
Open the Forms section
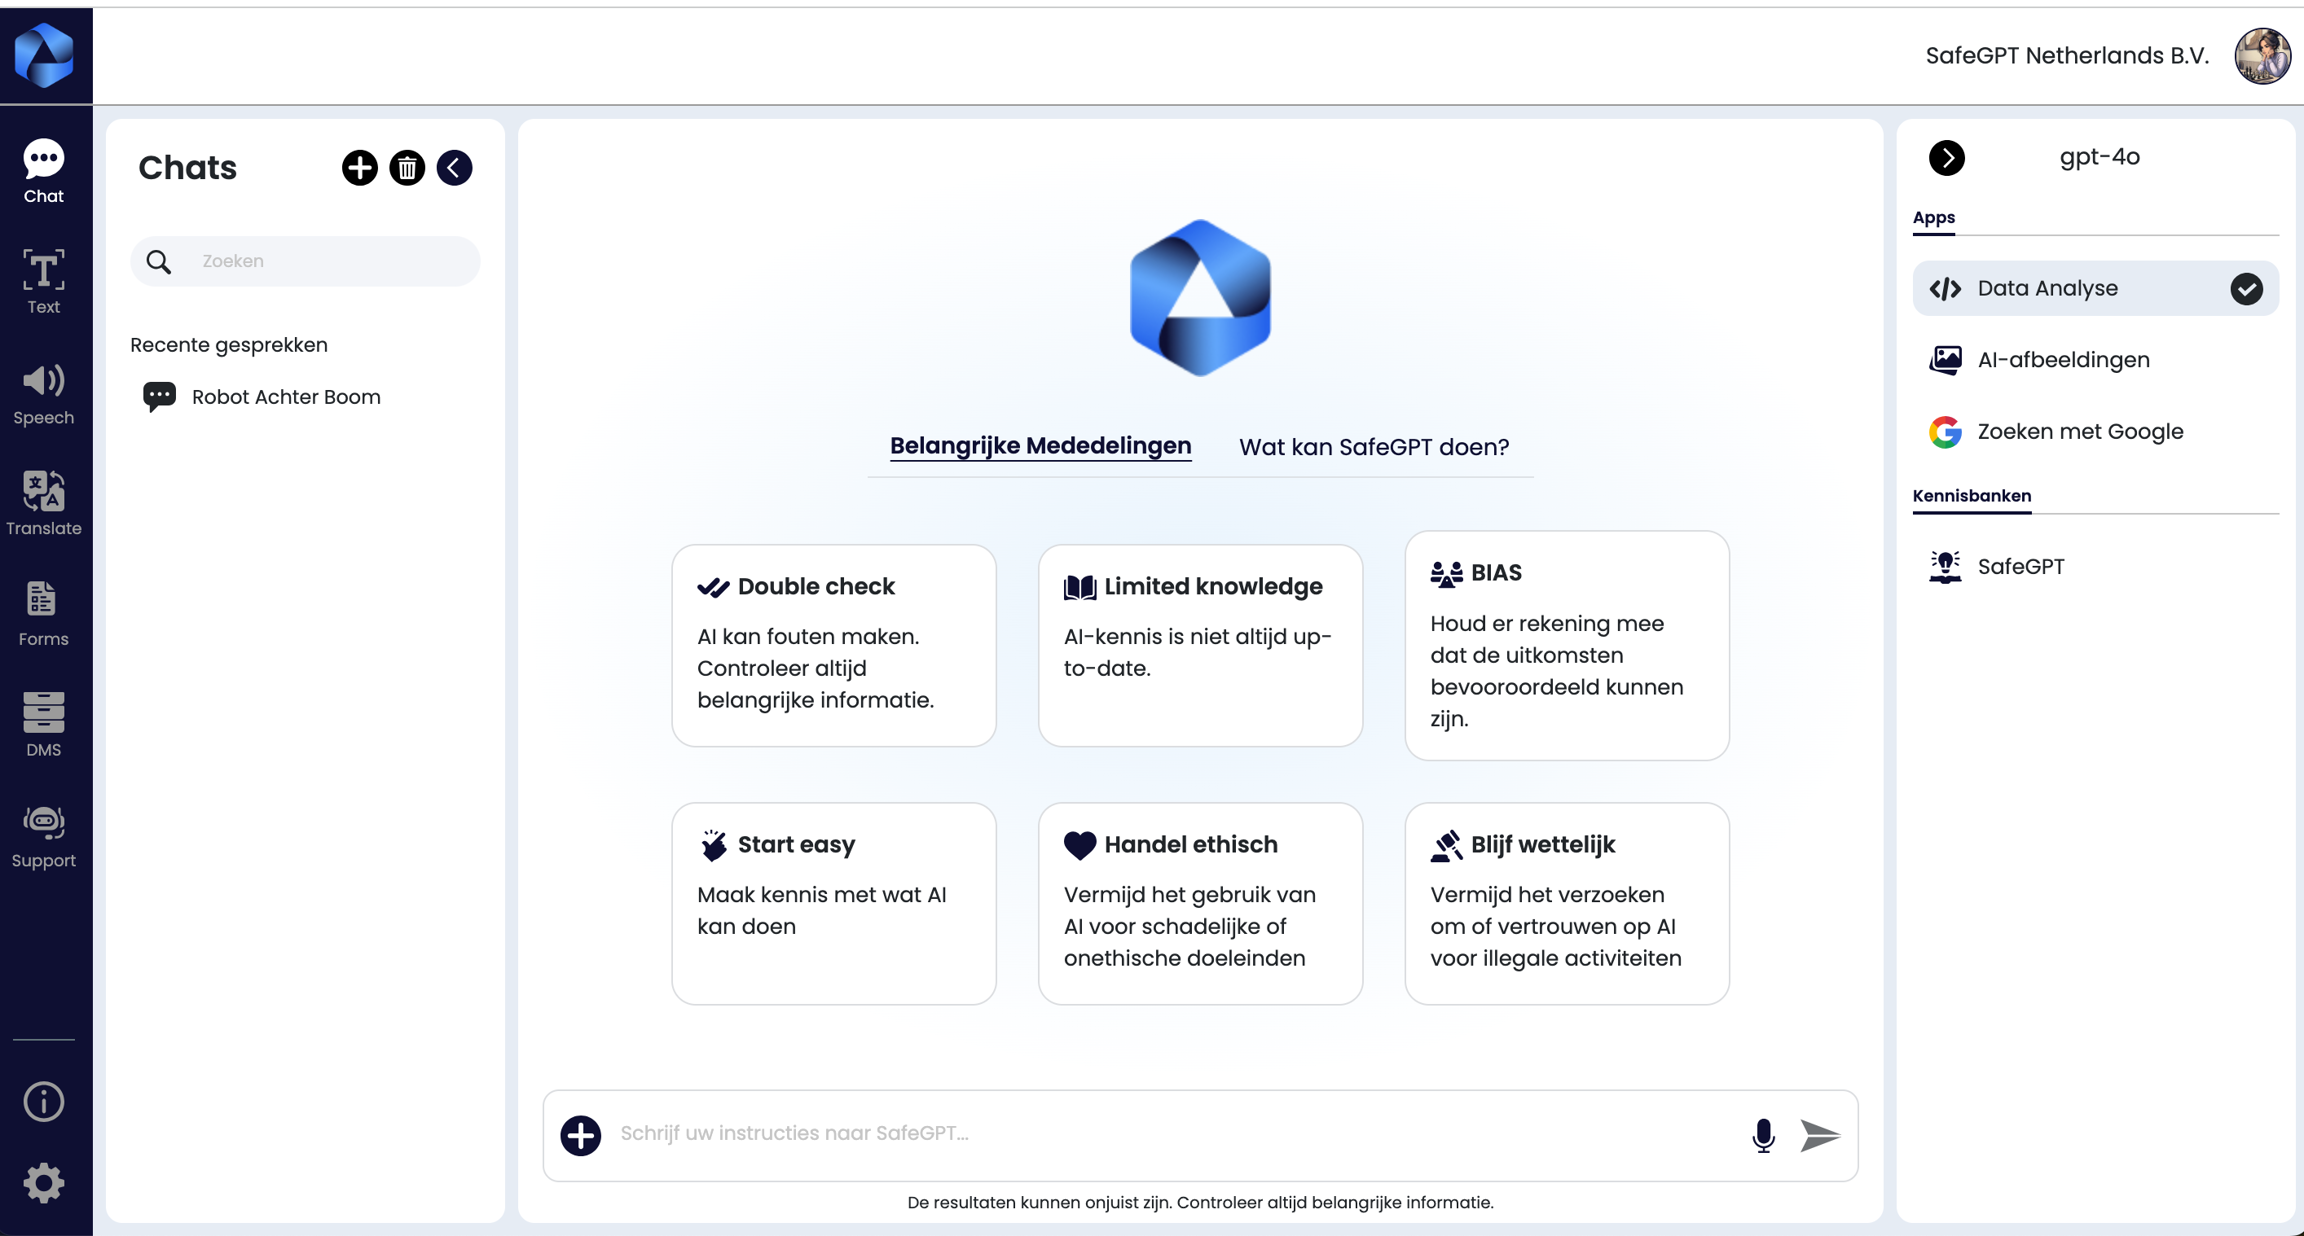pyautogui.click(x=43, y=614)
